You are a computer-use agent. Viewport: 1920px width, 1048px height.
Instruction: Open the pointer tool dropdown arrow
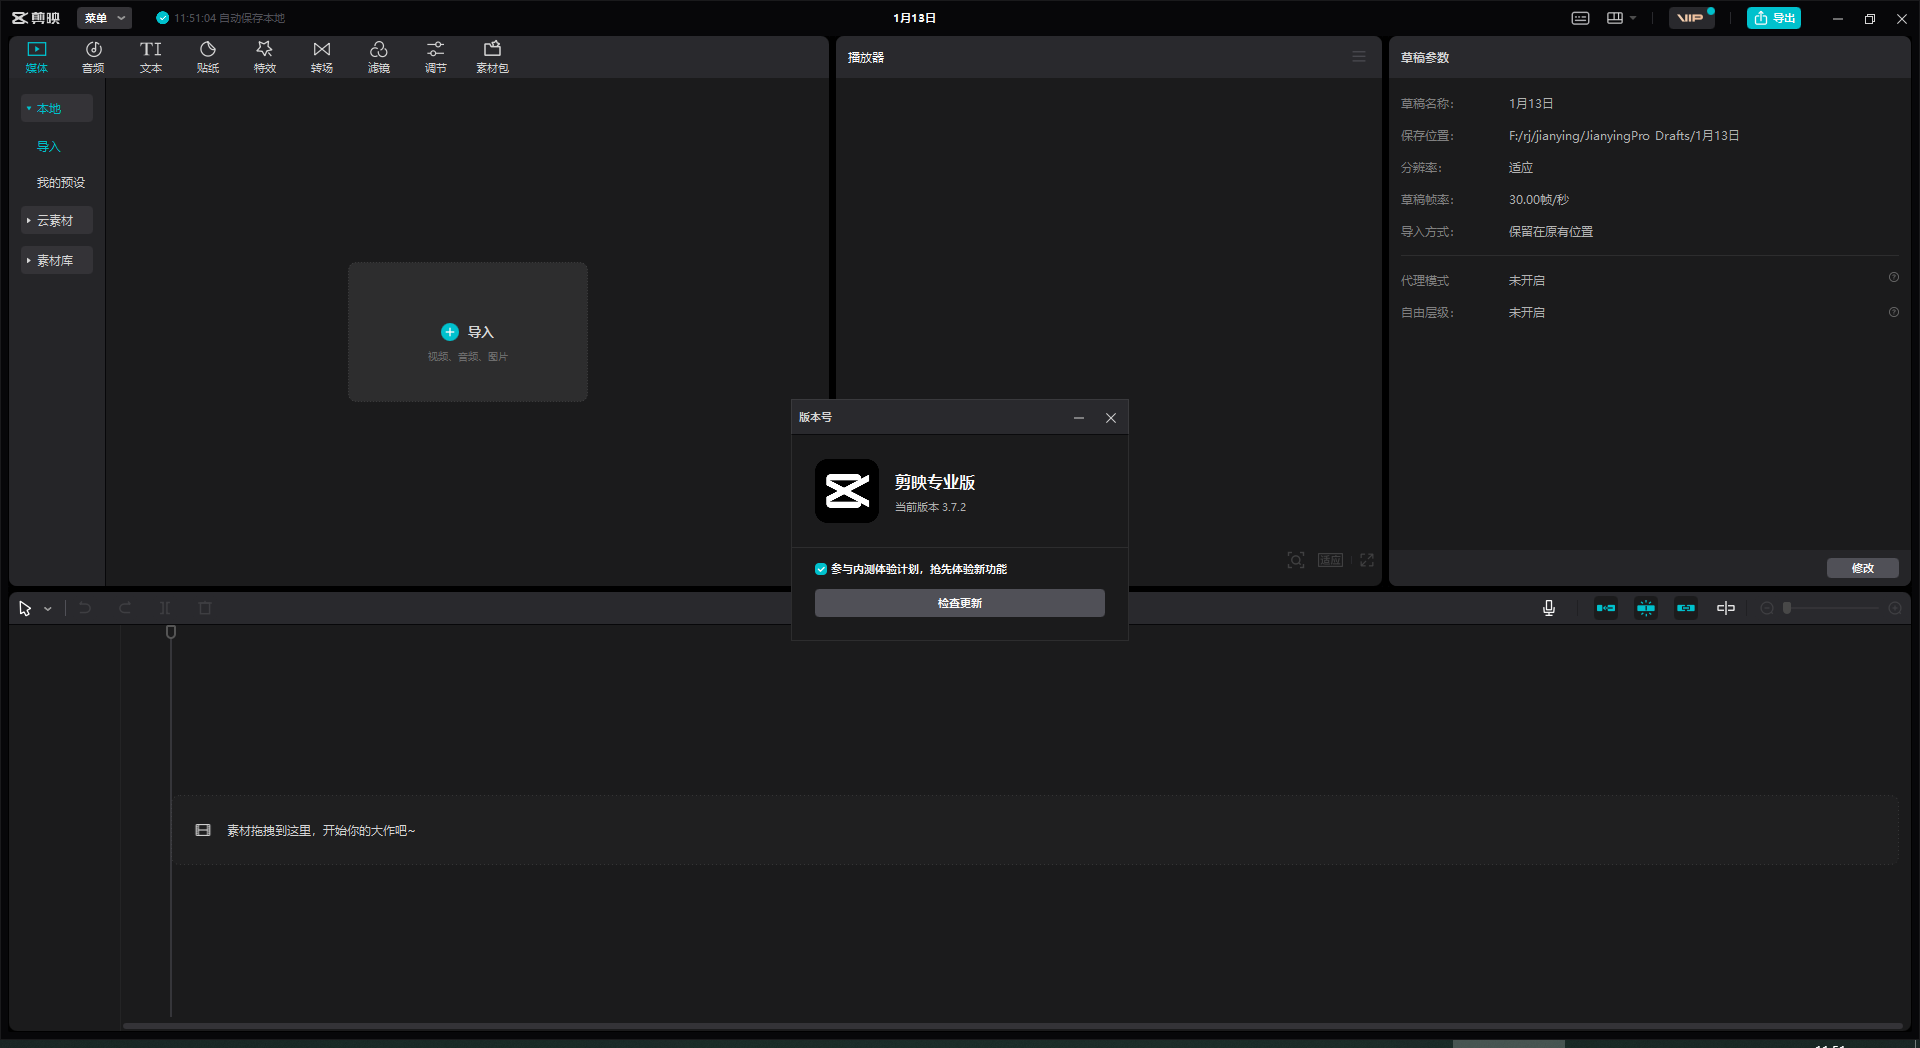(x=47, y=609)
